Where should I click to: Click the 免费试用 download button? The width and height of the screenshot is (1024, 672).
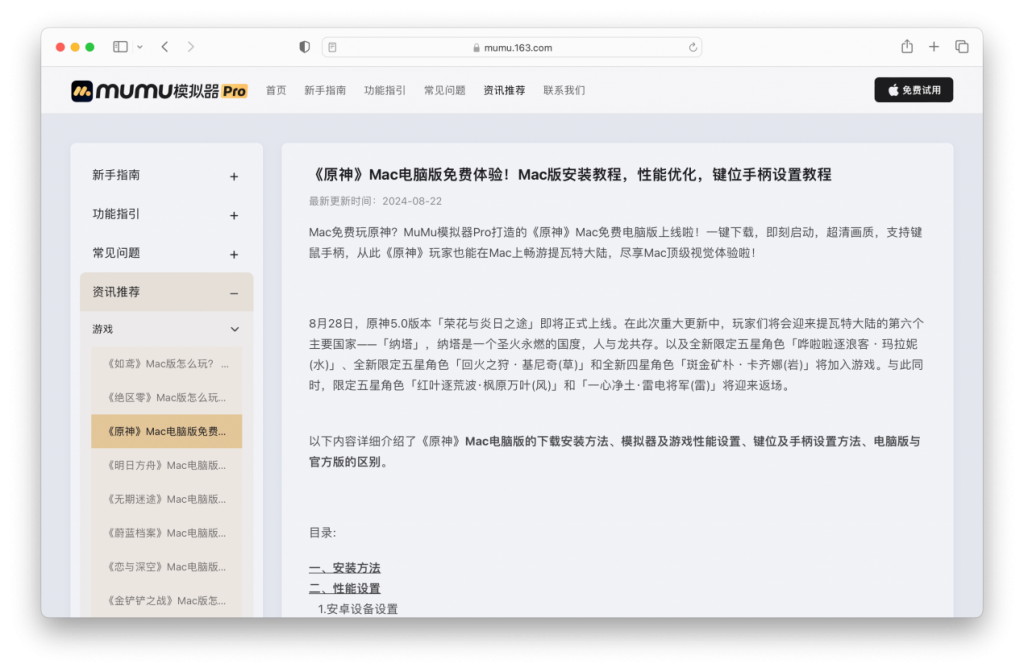914,90
